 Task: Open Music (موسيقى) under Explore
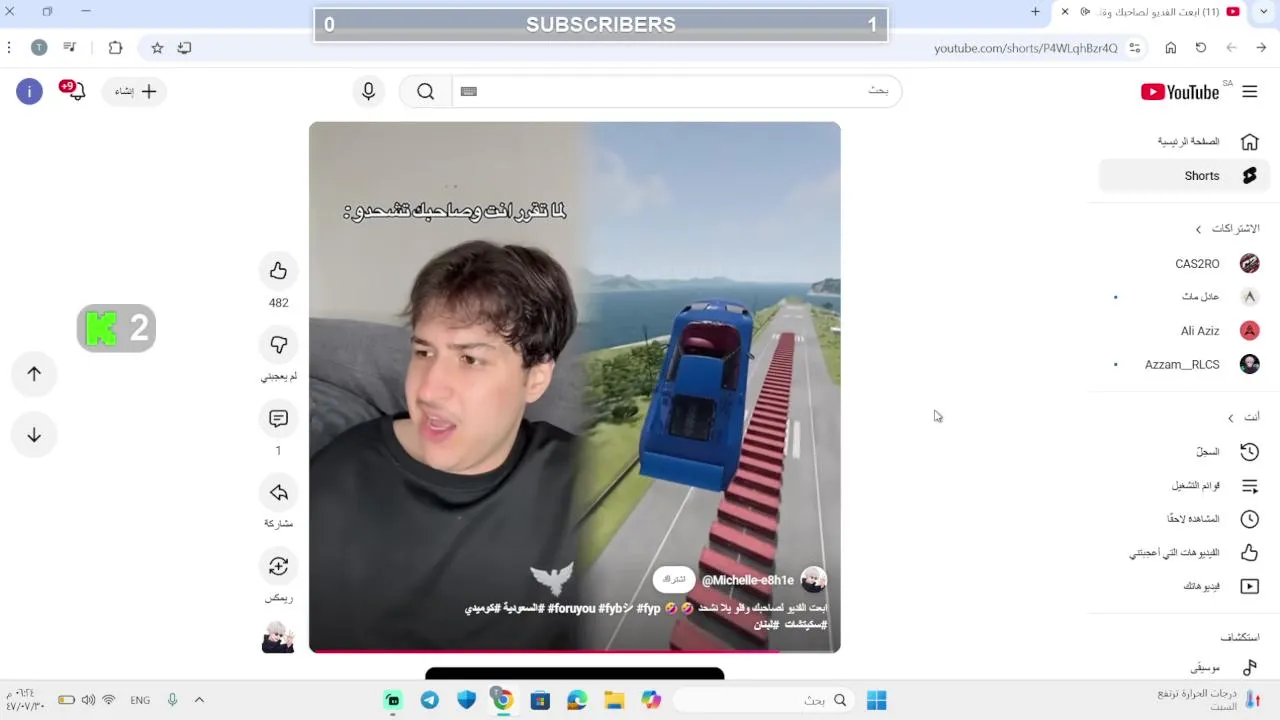1184,667
